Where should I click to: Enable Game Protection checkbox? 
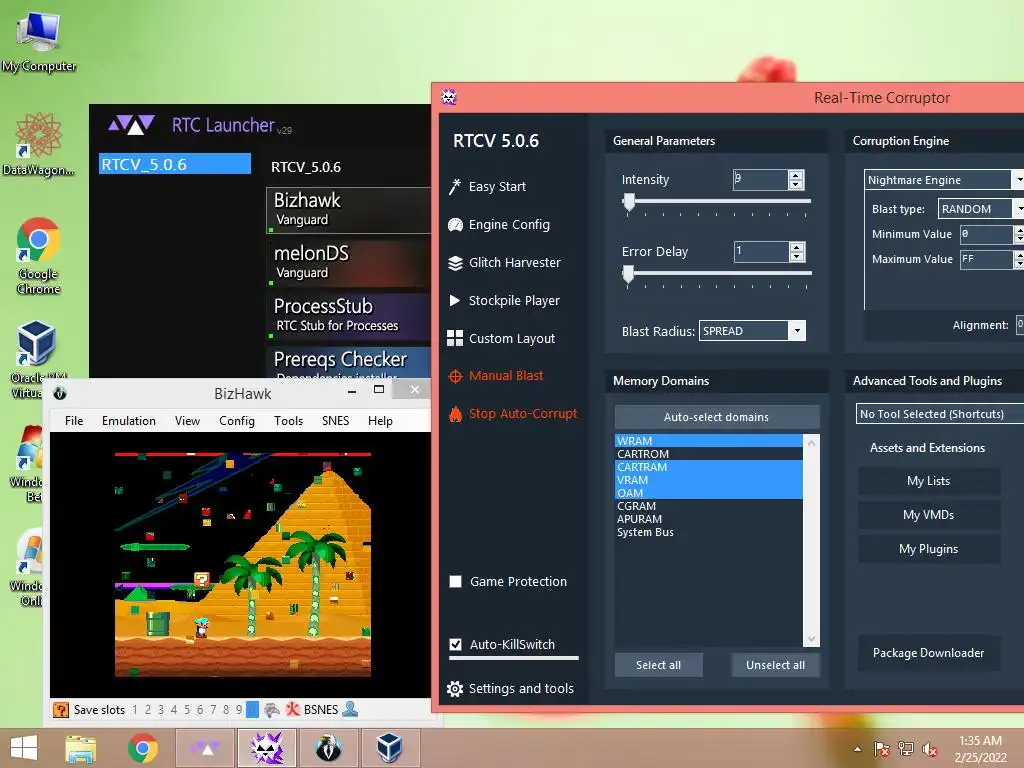coord(456,581)
